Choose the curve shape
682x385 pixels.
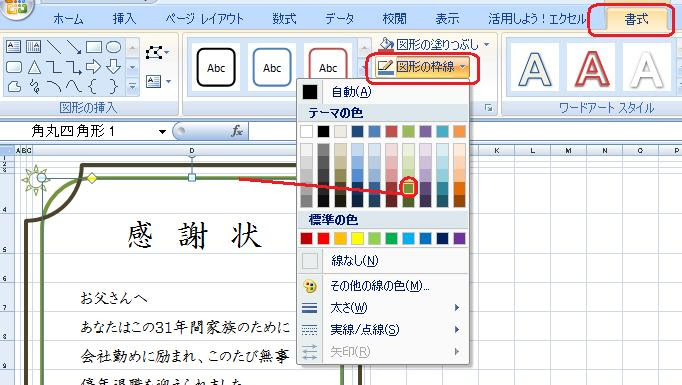click(x=74, y=87)
